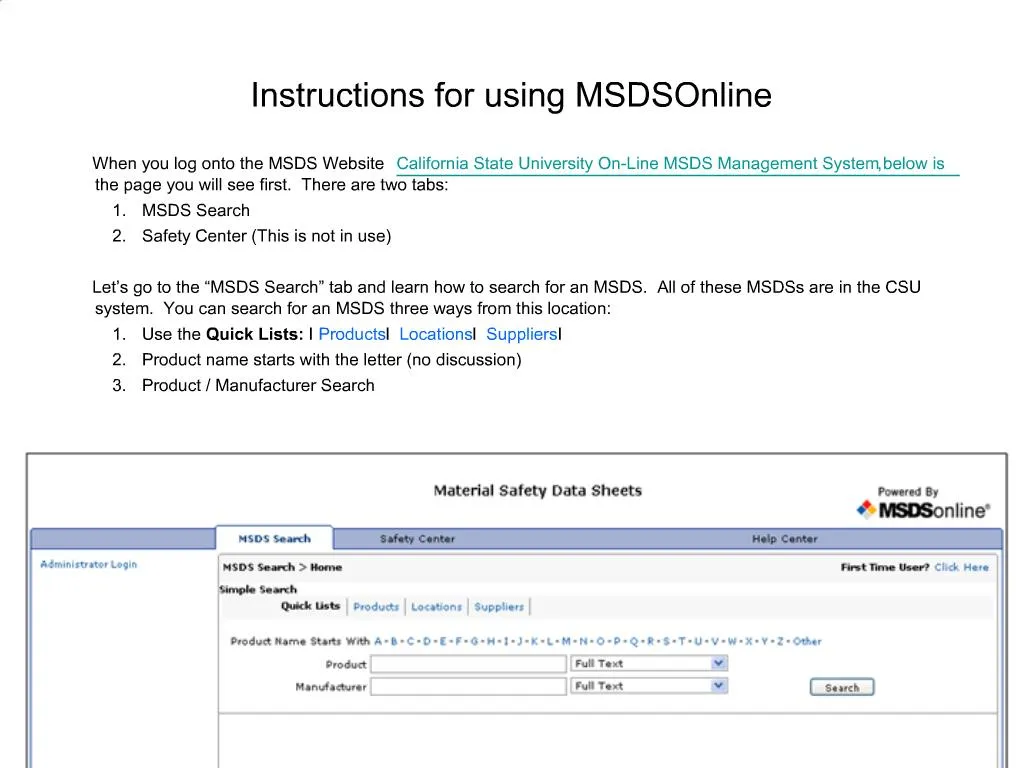The width and height of the screenshot is (1024, 768).
Task: Open the Locations quick list
Action: tap(437, 607)
